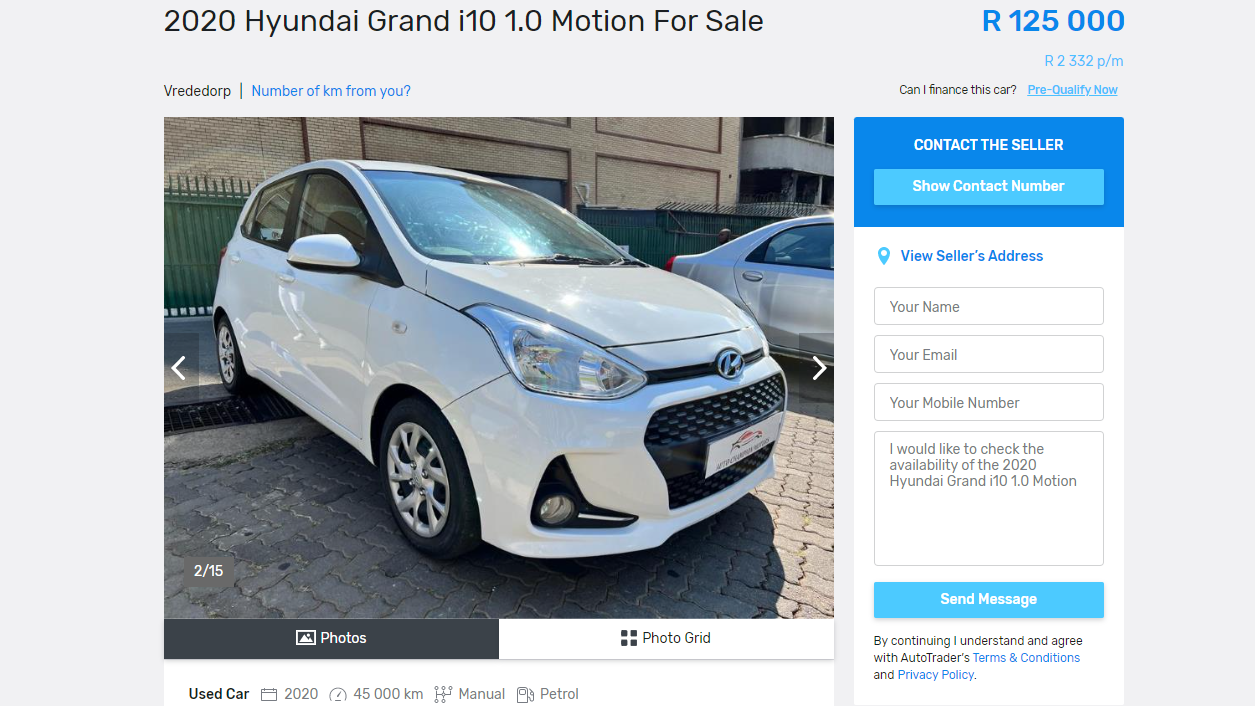Image resolution: width=1255 pixels, height=706 pixels.
Task: Click the odometer mileage icon
Action: pyautogui.click(x=338, y=694)
